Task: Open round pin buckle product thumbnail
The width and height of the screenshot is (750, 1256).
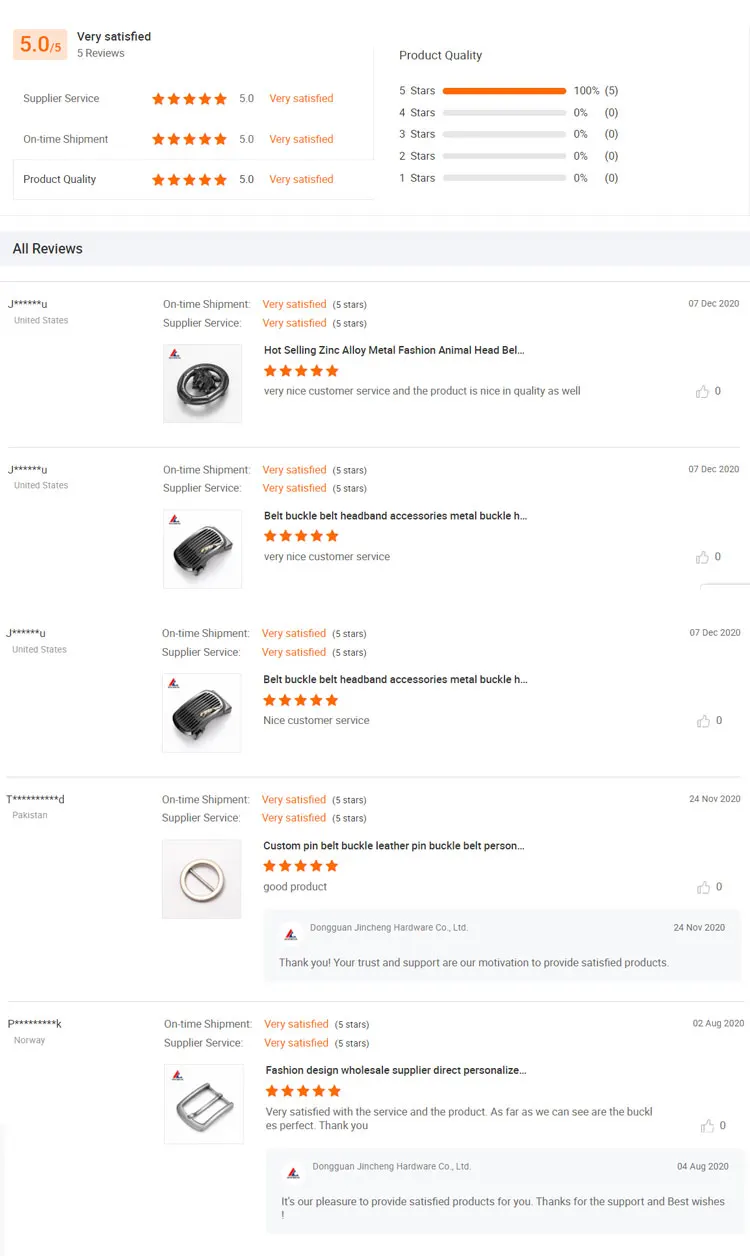Action: tap(202, 879)
